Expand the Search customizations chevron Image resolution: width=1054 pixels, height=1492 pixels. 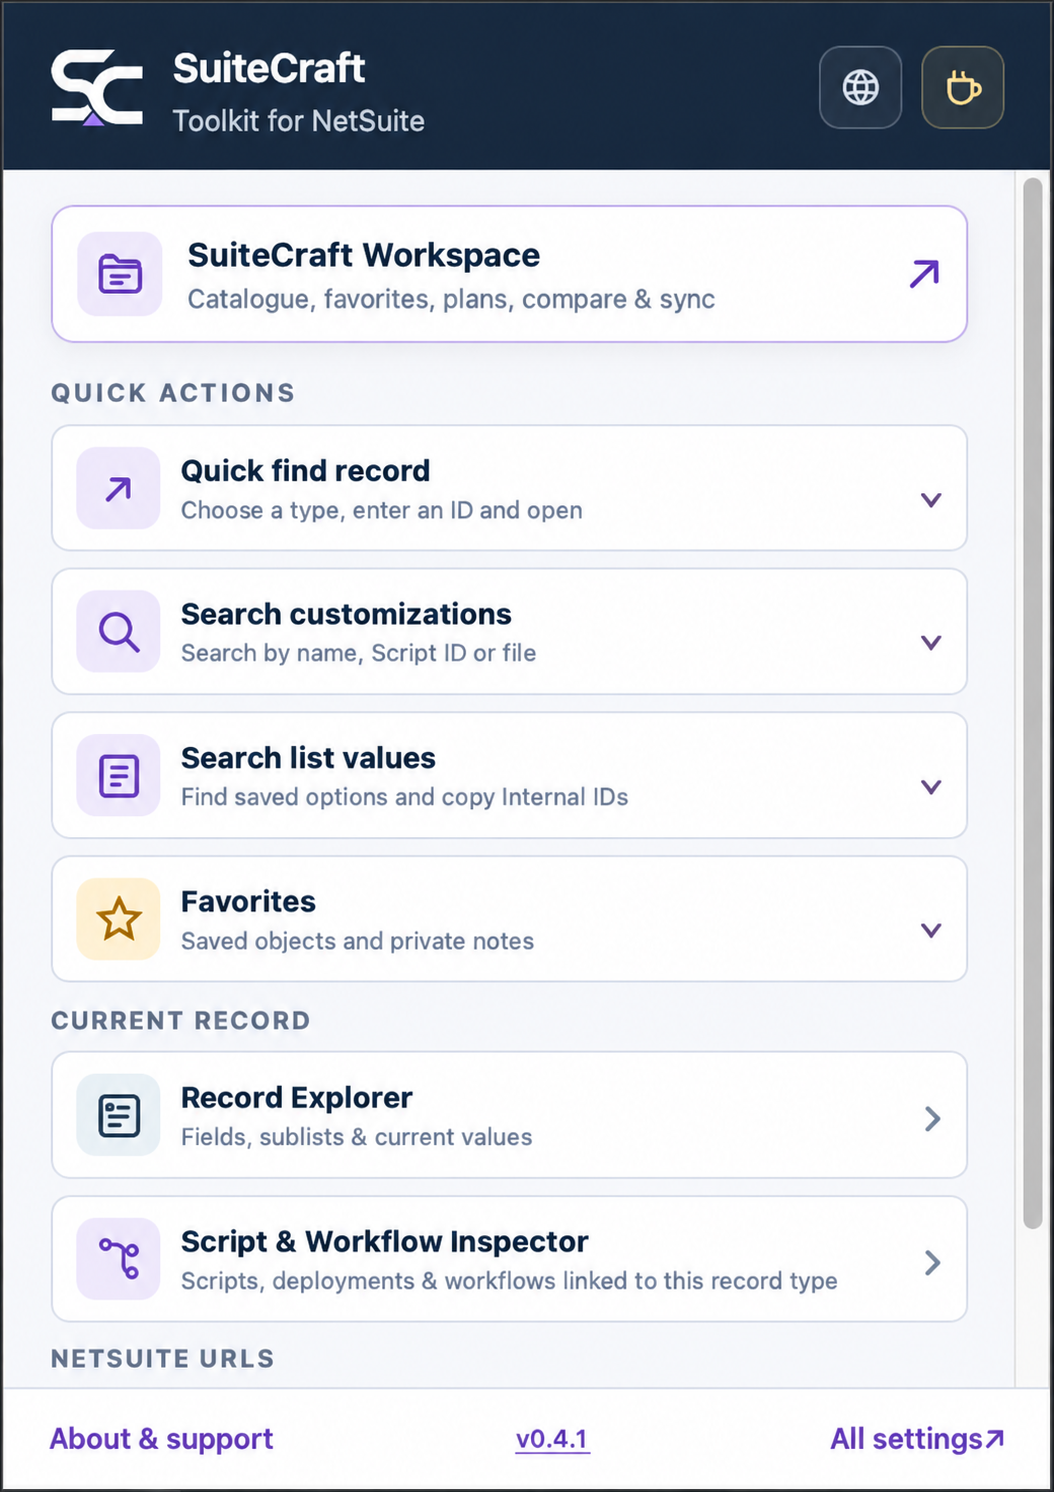click(931, 643)
